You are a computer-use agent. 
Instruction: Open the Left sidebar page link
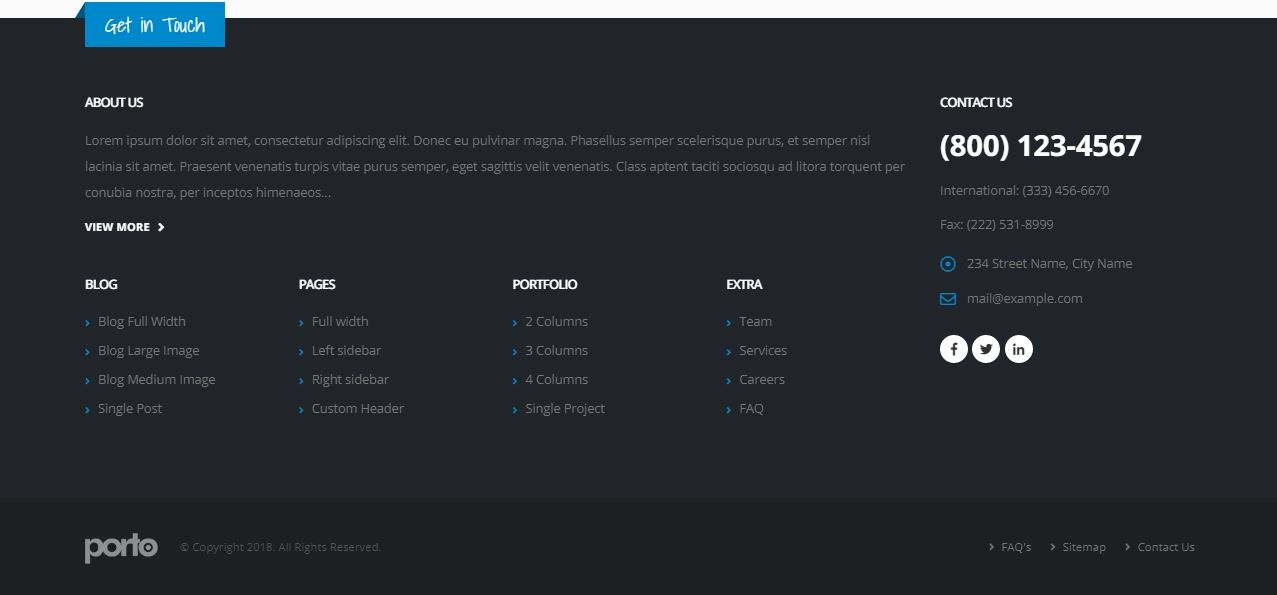346,350
